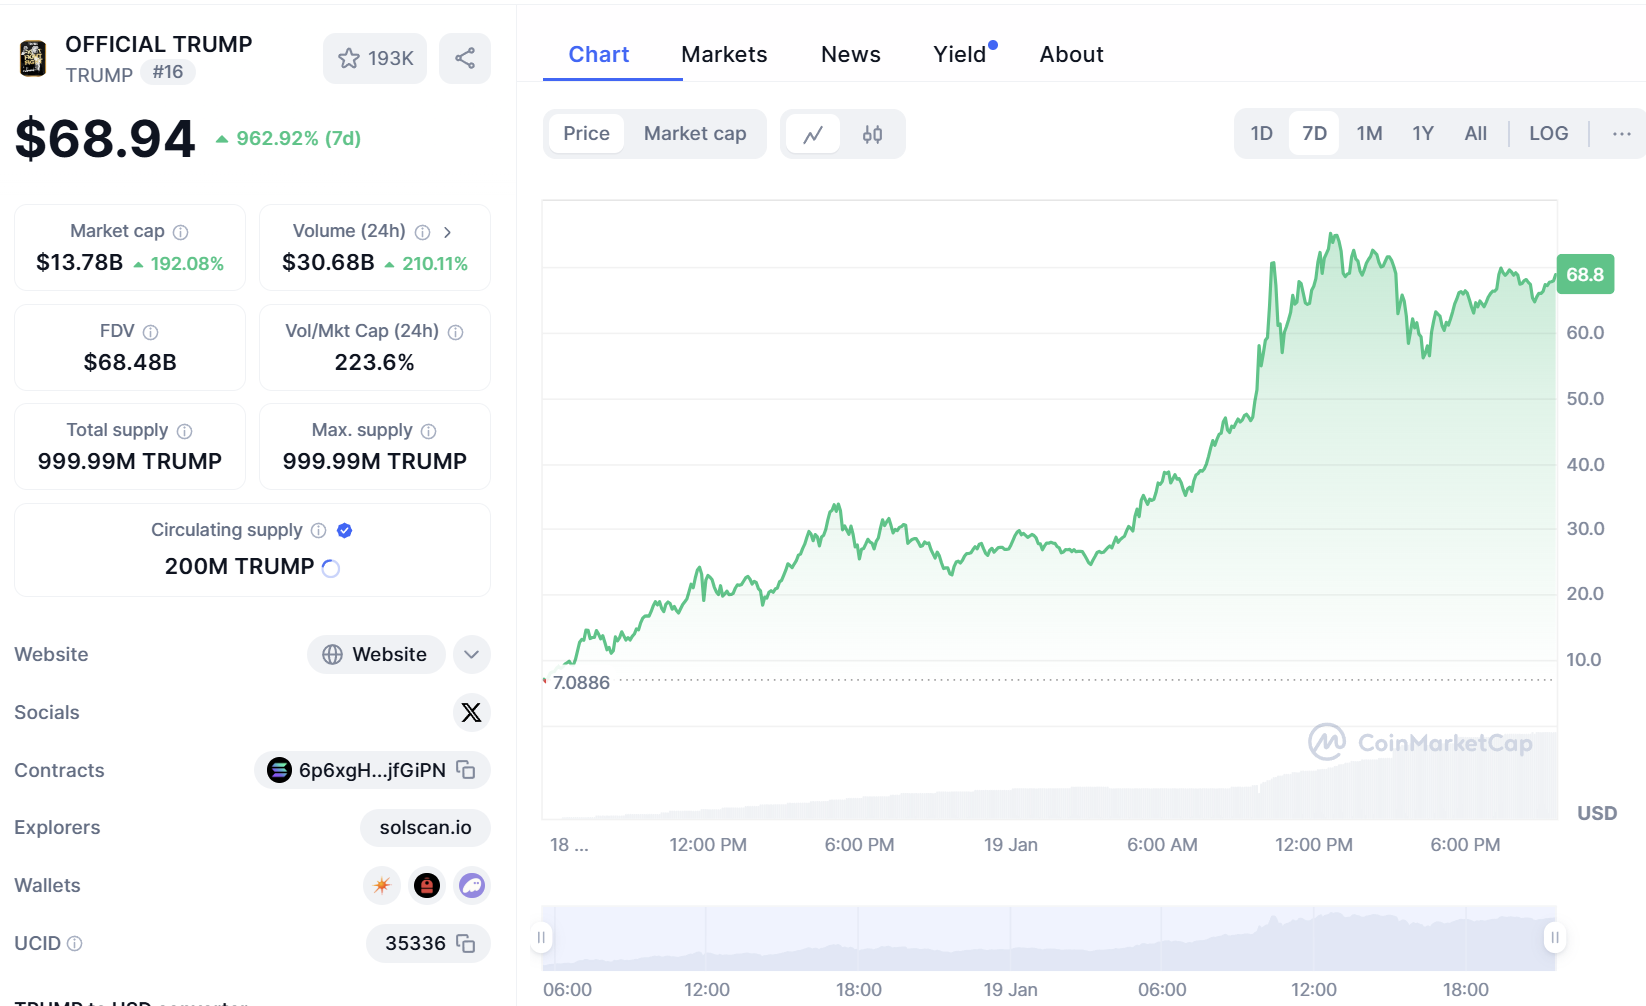Open the About tab
This screenshot has height=1006, width=1646.
pos(1071,54)
